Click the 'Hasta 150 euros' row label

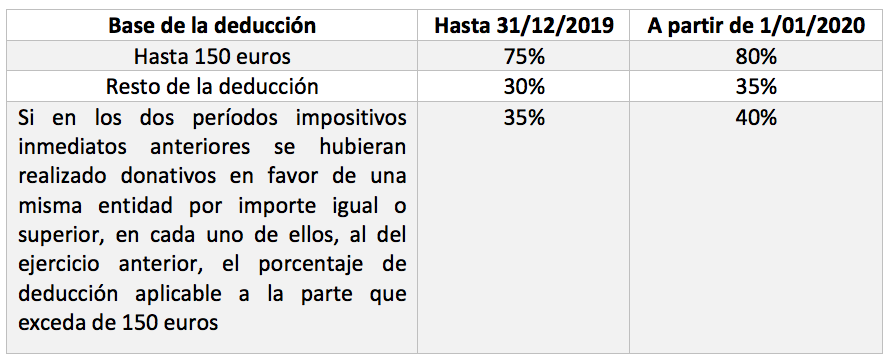(x=212, y=56)
